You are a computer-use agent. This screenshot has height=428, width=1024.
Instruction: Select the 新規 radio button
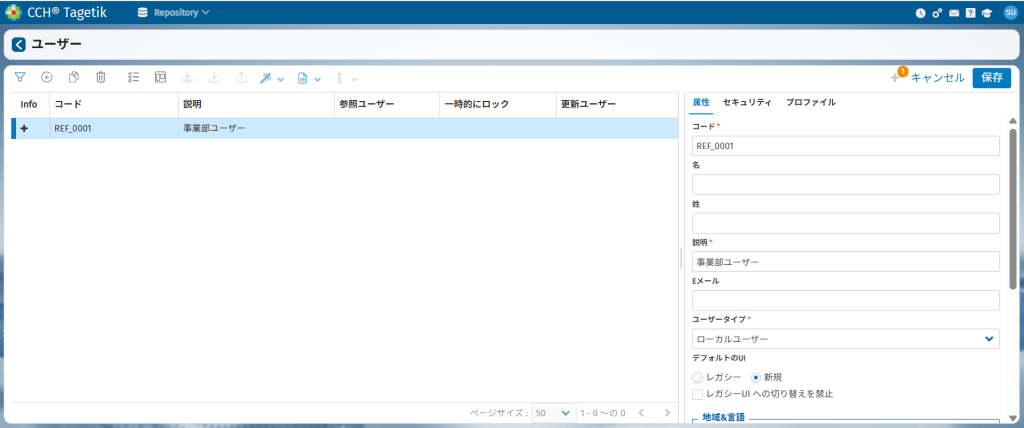[756, 377]
